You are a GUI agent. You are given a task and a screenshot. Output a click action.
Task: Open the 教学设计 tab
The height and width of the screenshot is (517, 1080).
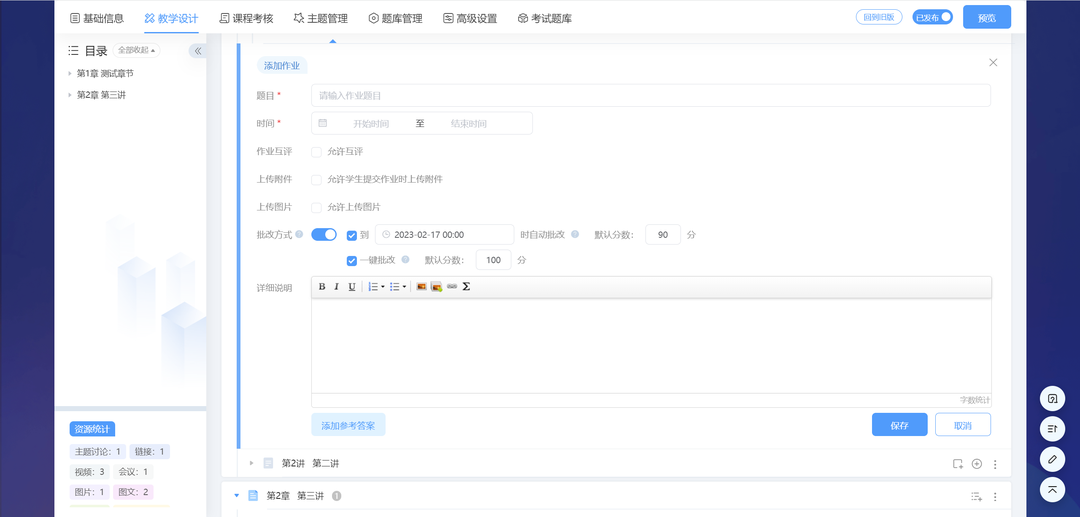(x=172, y=19)
